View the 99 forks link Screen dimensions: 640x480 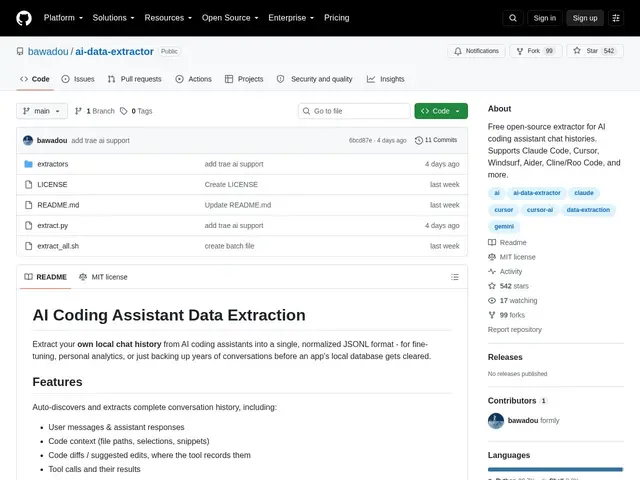[507, 315]
